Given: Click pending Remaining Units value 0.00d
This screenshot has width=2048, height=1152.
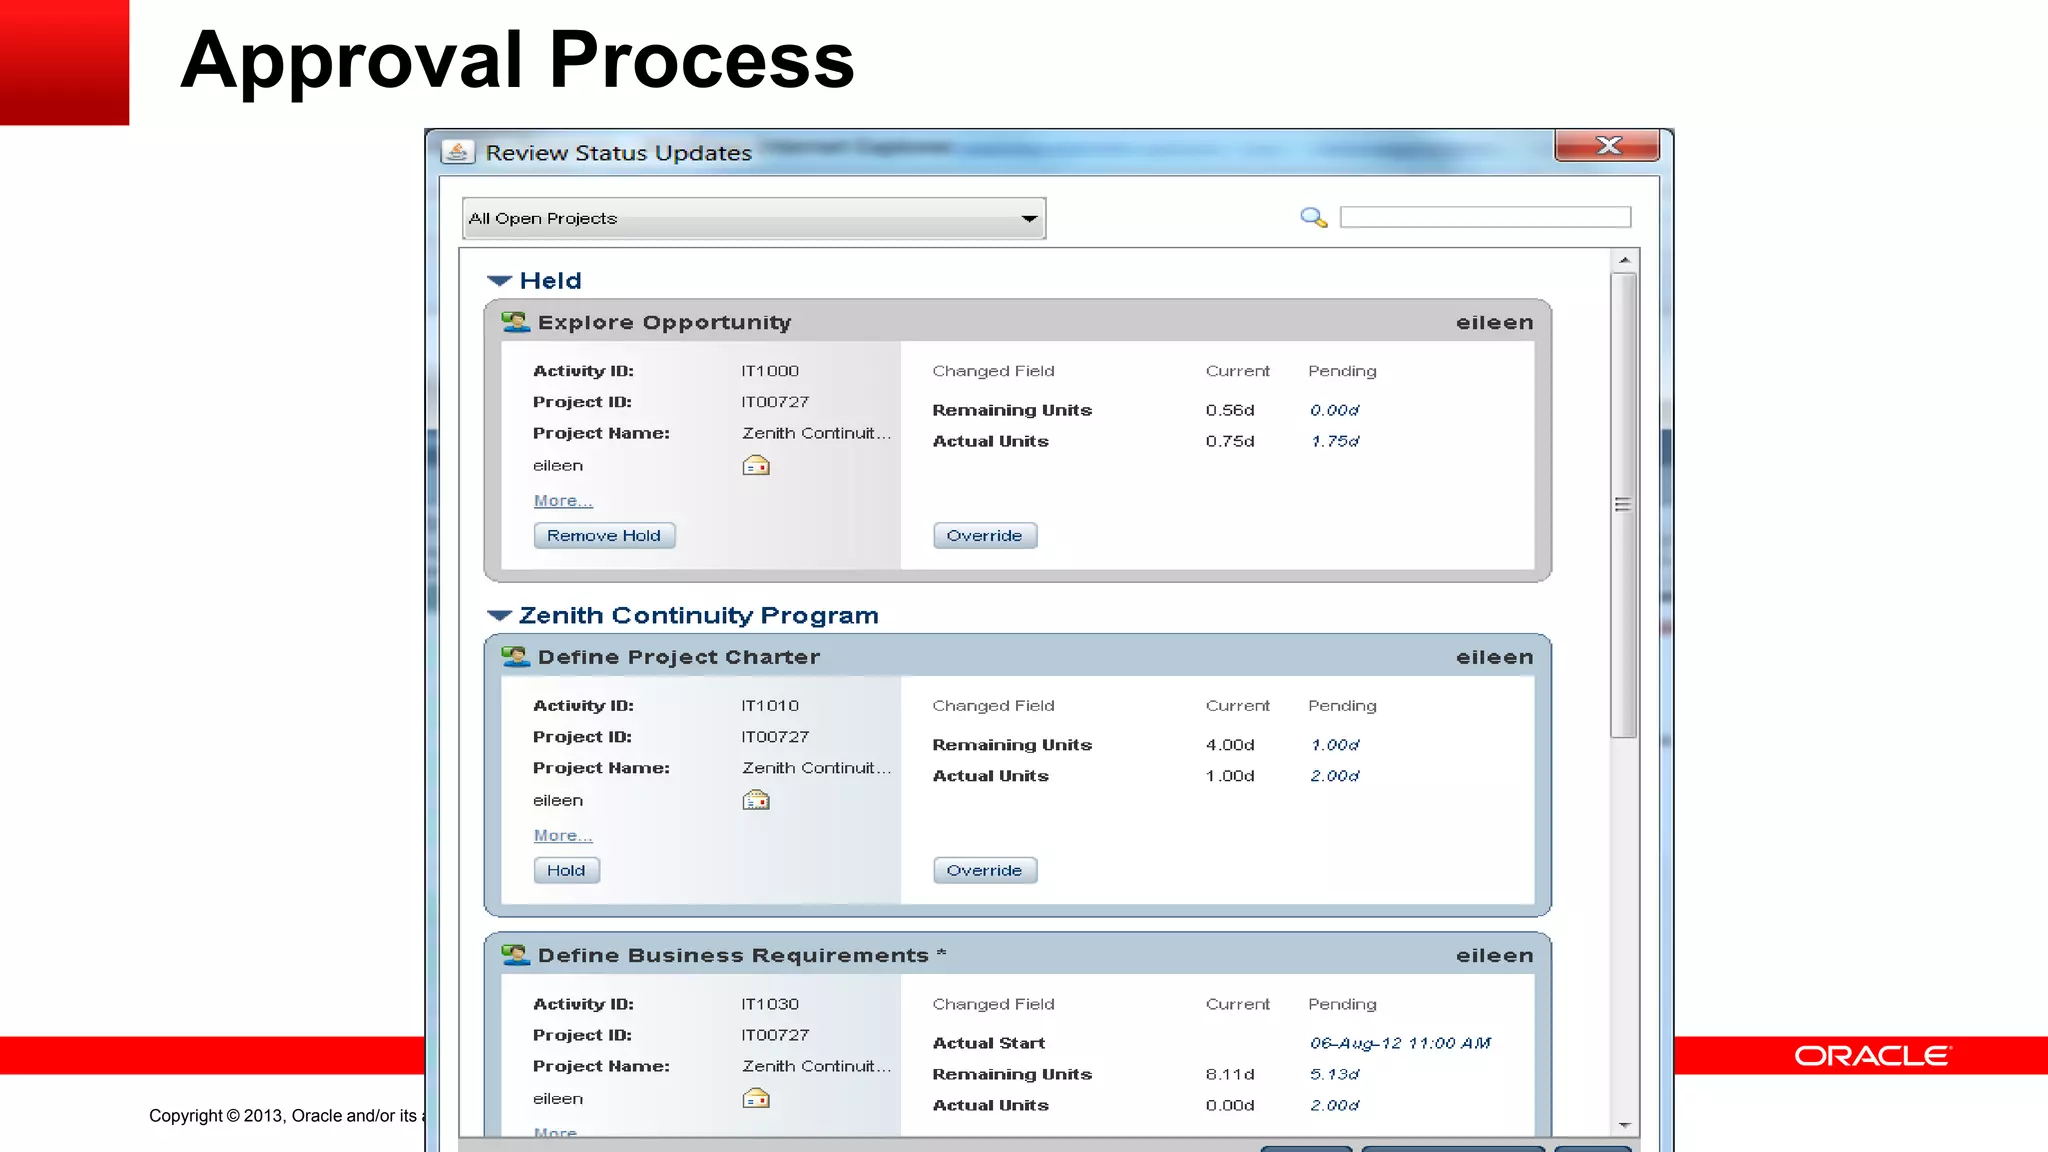Looking at the screenshot, I should 1334,410.
